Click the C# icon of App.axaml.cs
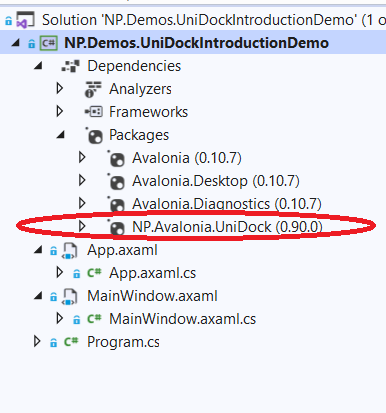The height and width of the screenshot is (413, 386). (94, 273)
